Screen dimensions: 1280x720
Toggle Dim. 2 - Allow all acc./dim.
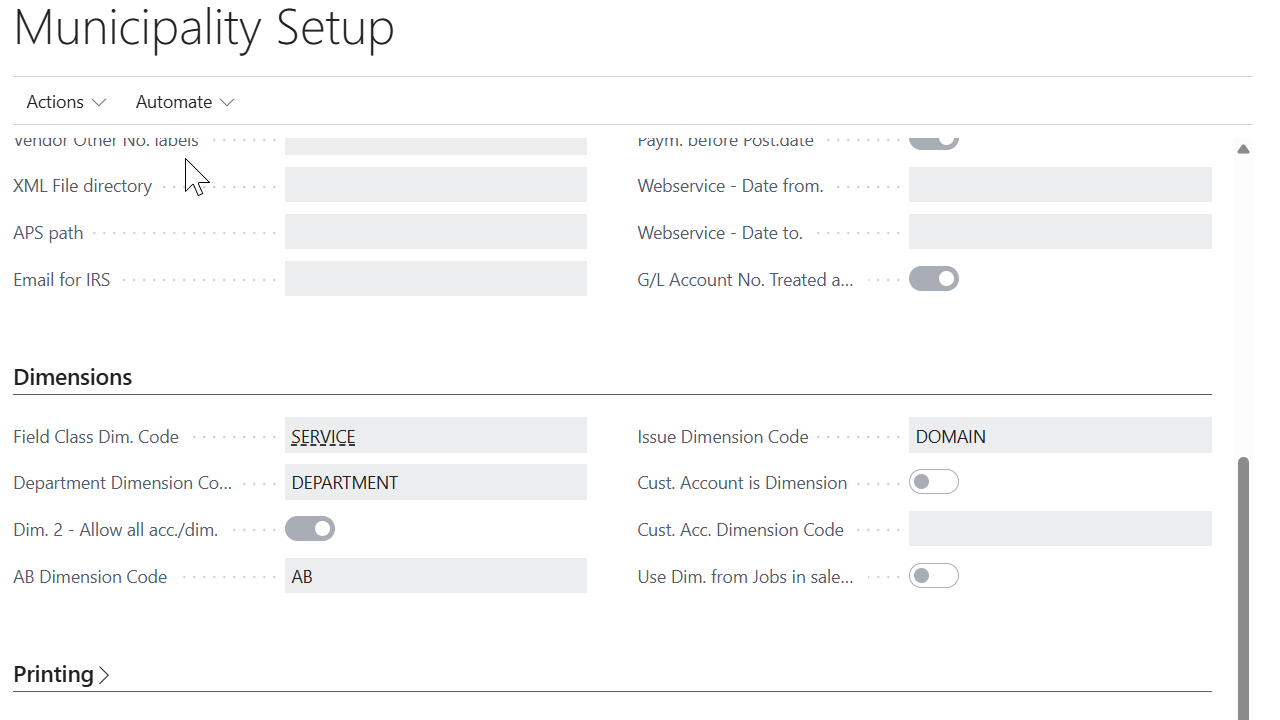click(310, 529)
